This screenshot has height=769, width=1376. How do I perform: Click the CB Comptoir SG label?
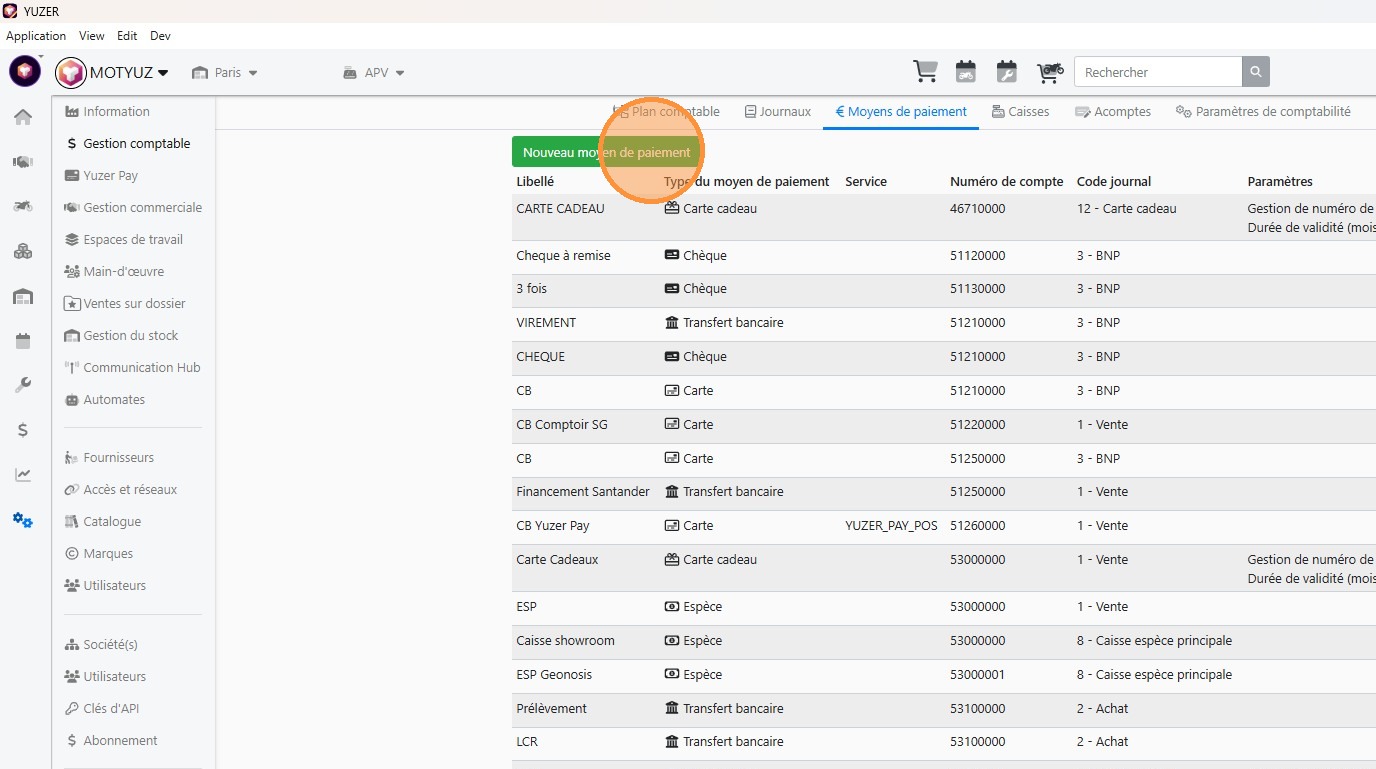(x=562, y=425)
